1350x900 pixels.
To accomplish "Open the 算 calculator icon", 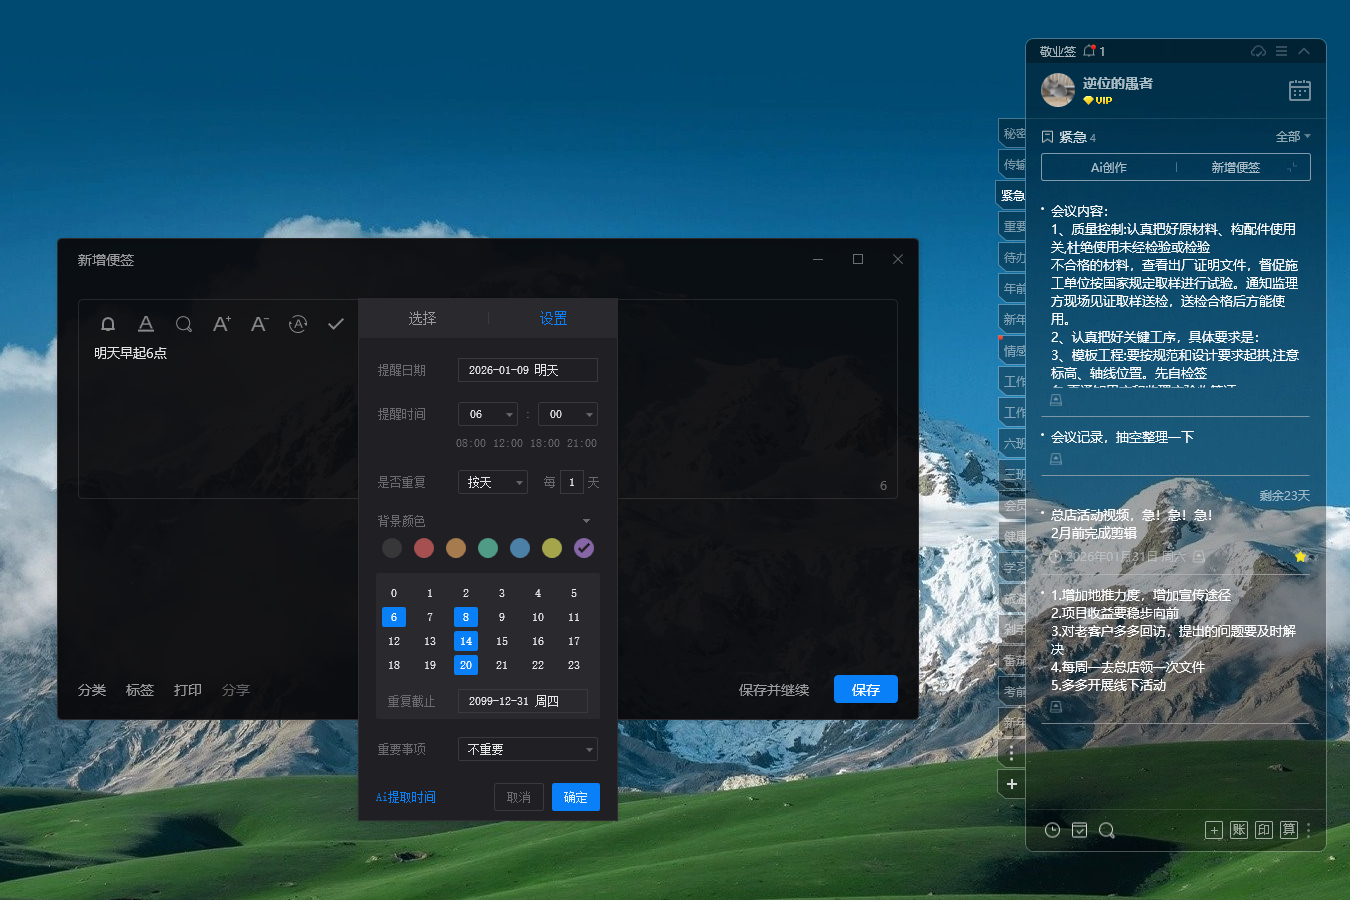I will coord(1289,830).
